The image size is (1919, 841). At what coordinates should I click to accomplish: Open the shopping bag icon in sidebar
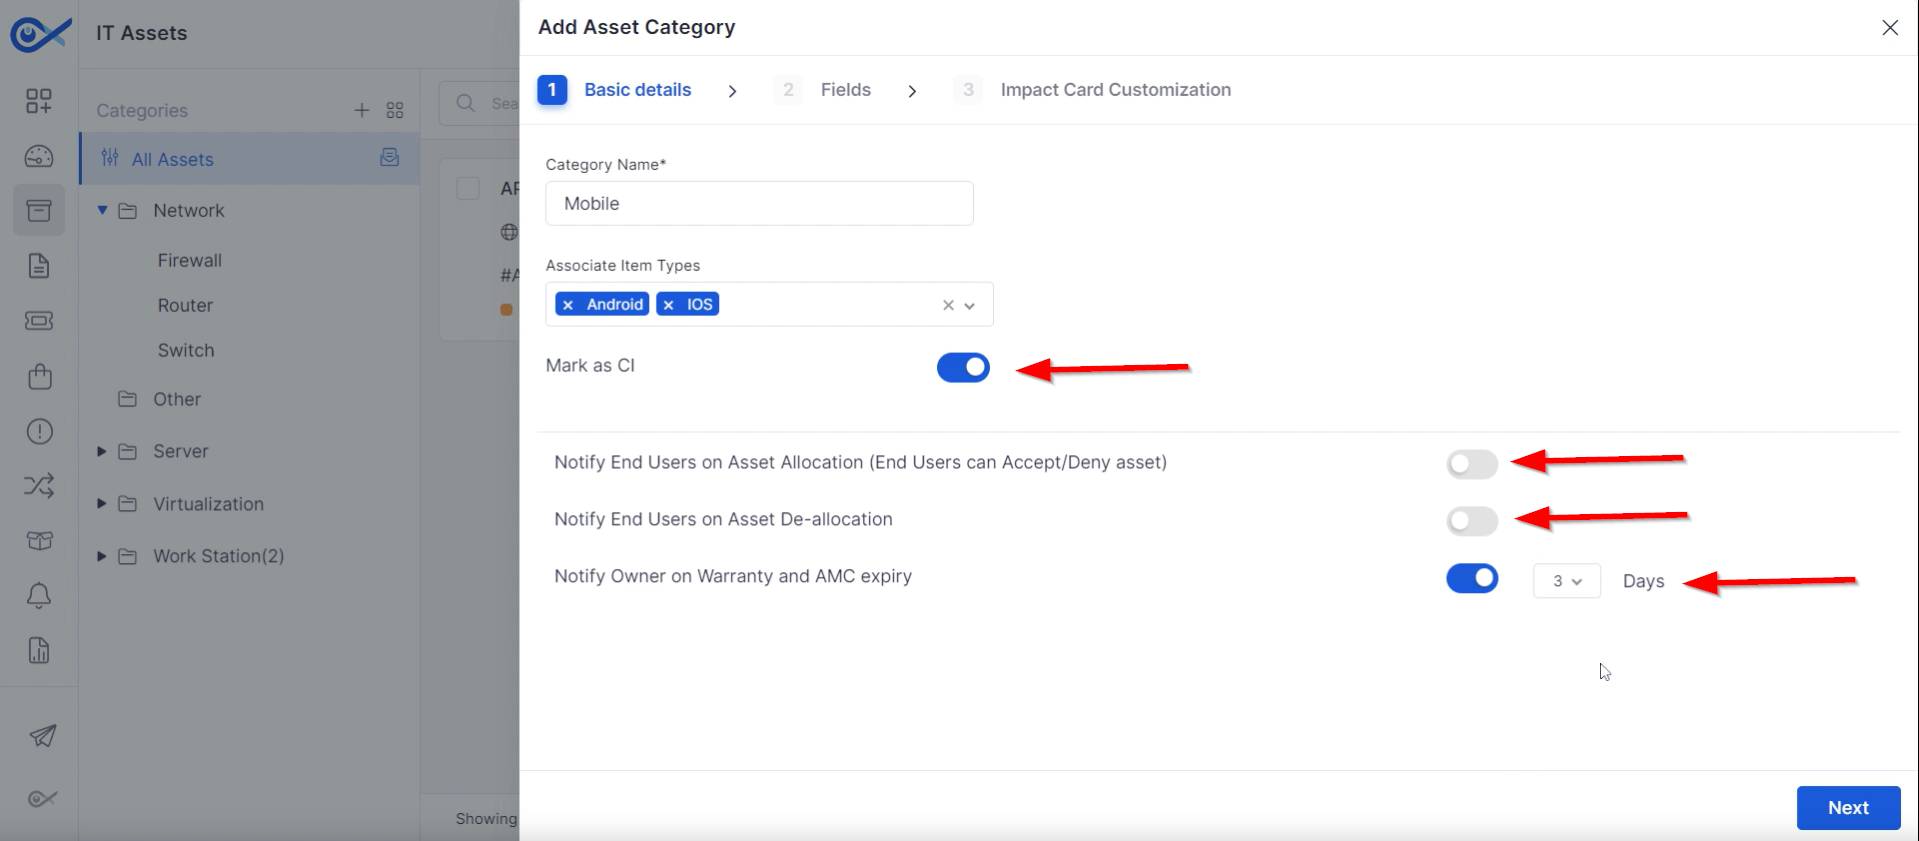(x=39, y=376)
